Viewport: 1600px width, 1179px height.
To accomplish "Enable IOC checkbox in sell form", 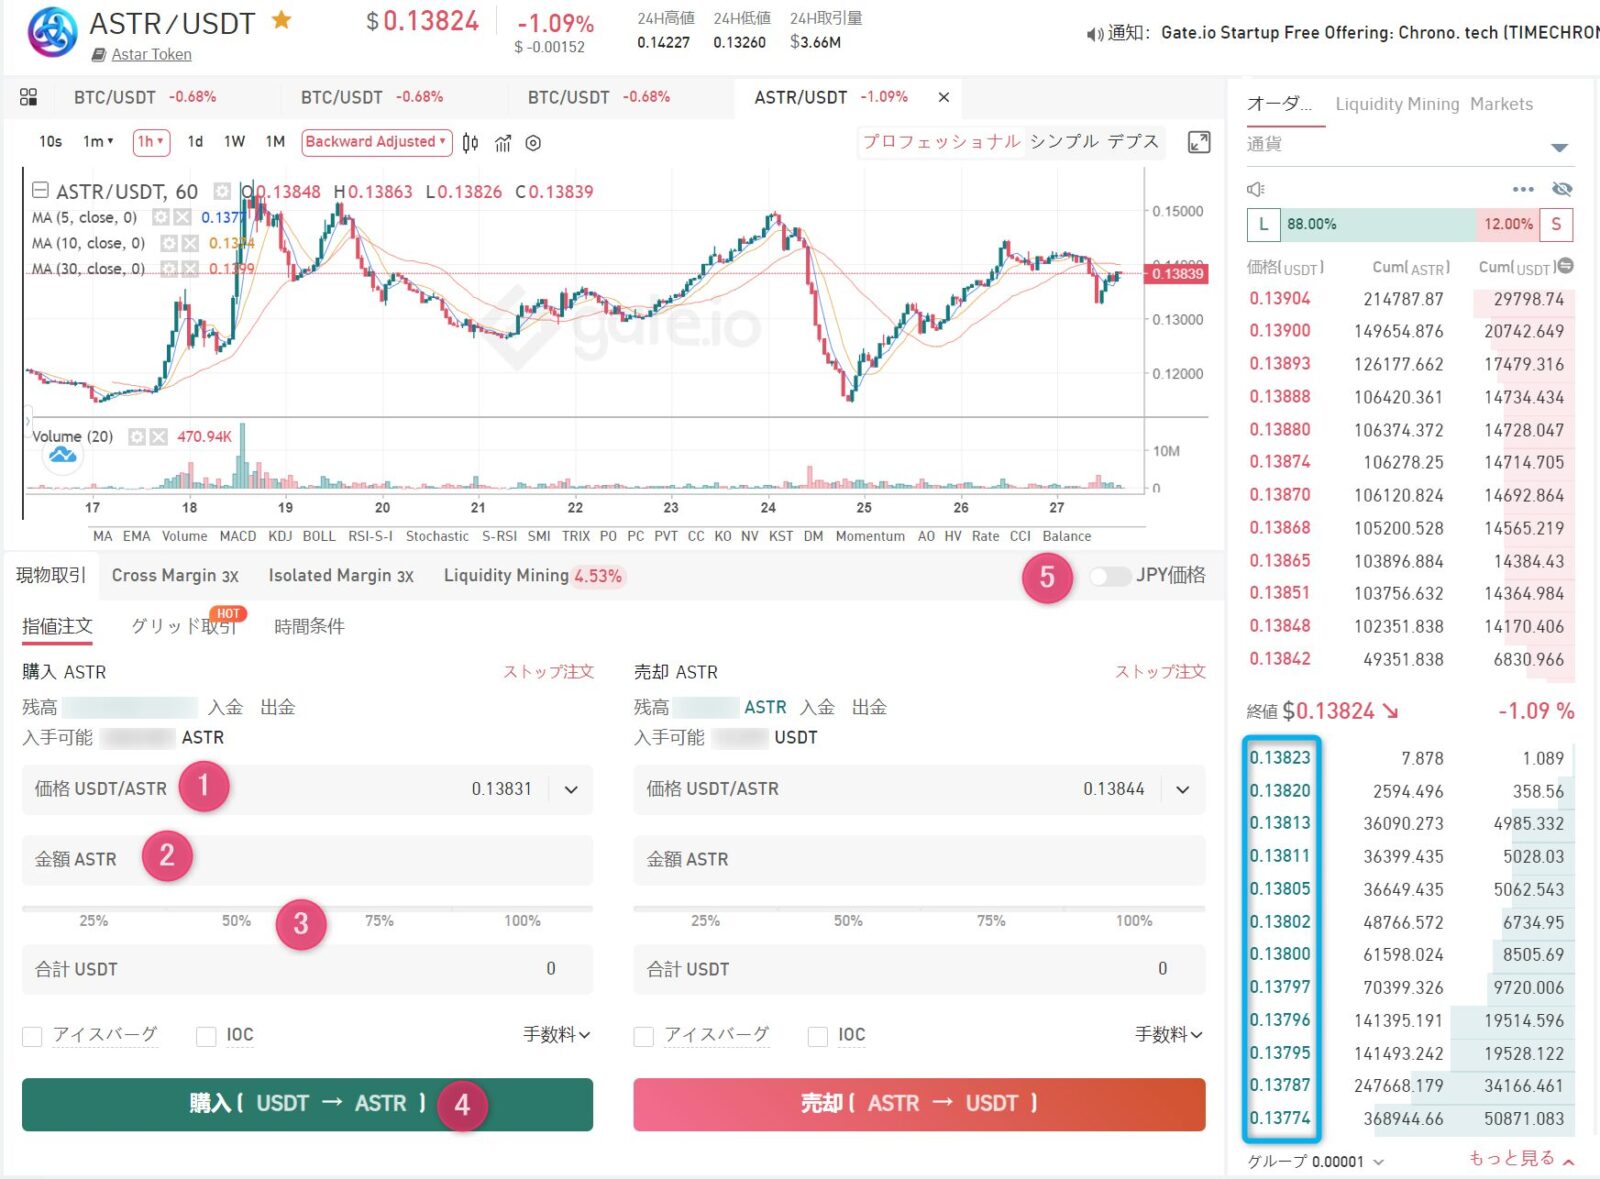I will (818, 1036).
